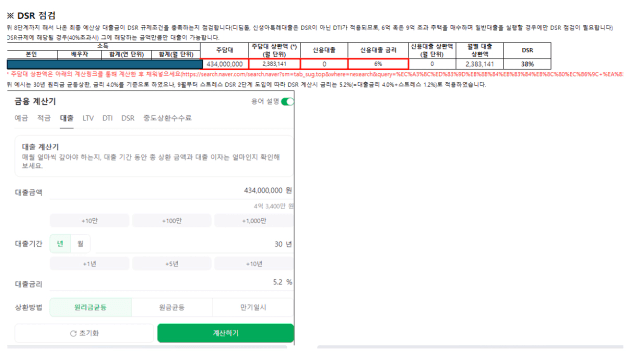
Task: Click the 본인 column header
Action: pos(32,55)
